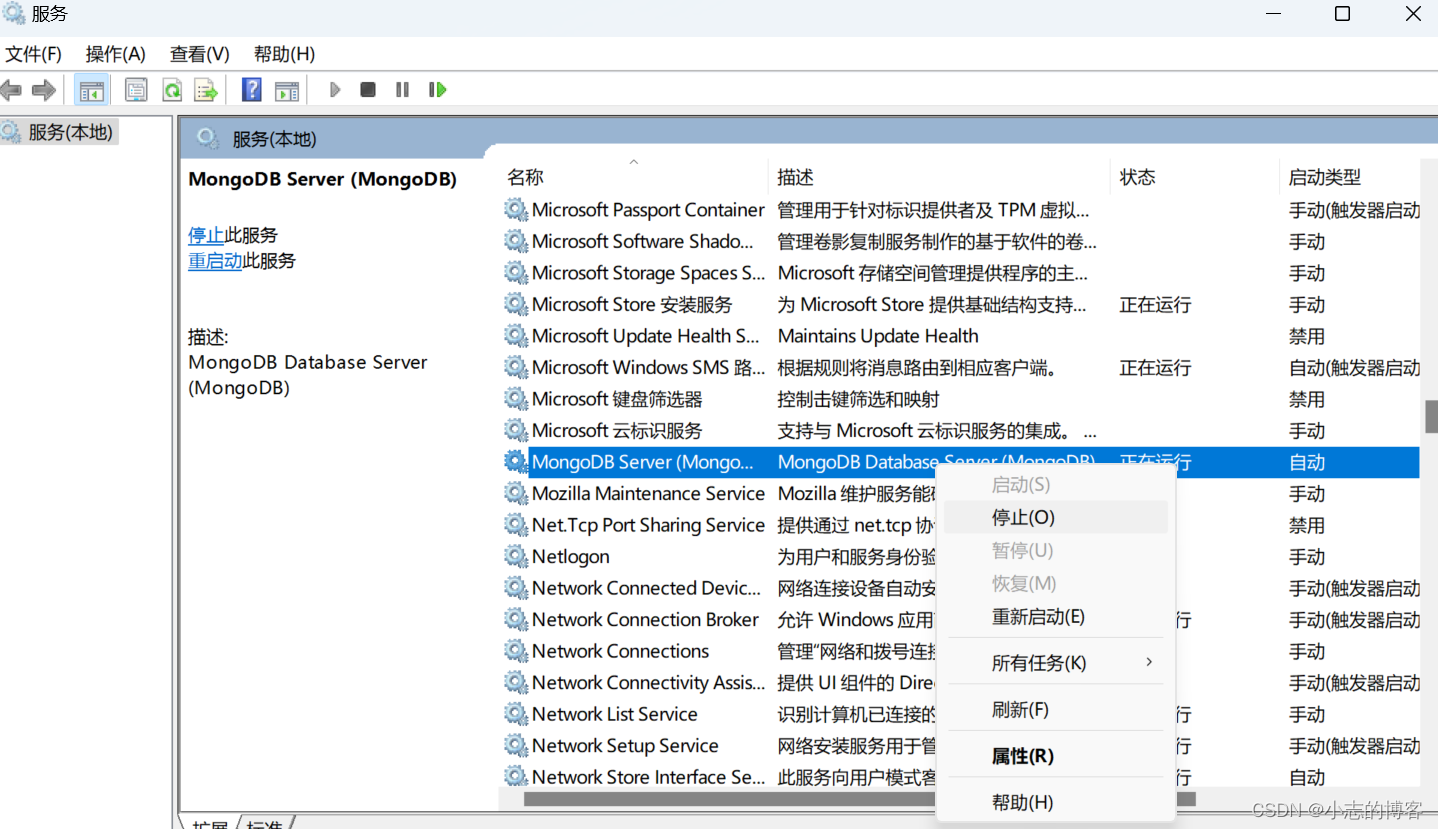The height and width of the screenshot is (829, 1438).
Task: Click gear icon beside Microsoft Store 安装服务
Action: tap(516, 304)
